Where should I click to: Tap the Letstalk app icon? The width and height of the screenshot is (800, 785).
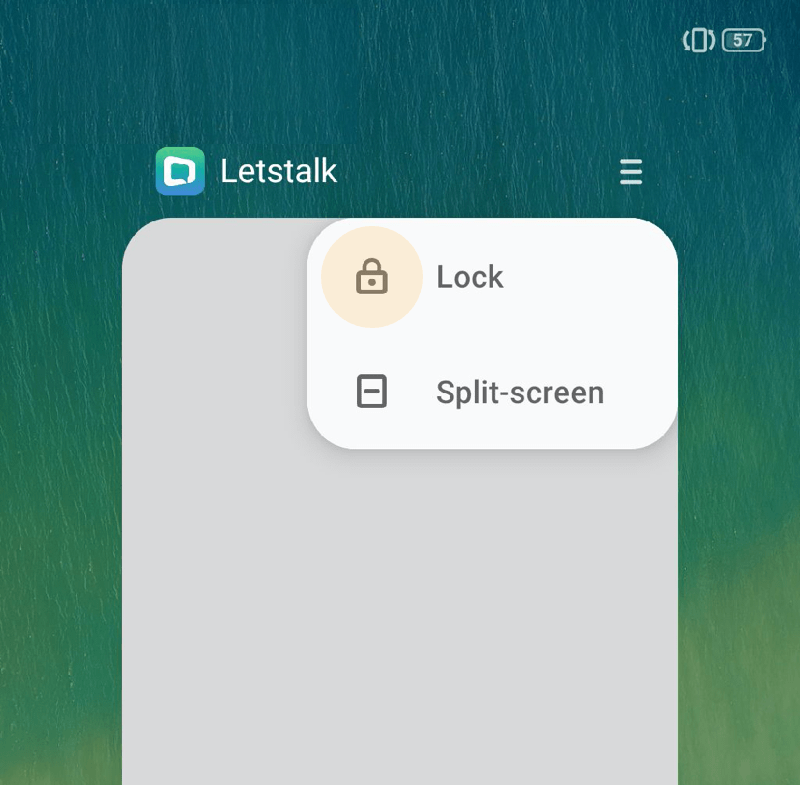tap(180, 171)
